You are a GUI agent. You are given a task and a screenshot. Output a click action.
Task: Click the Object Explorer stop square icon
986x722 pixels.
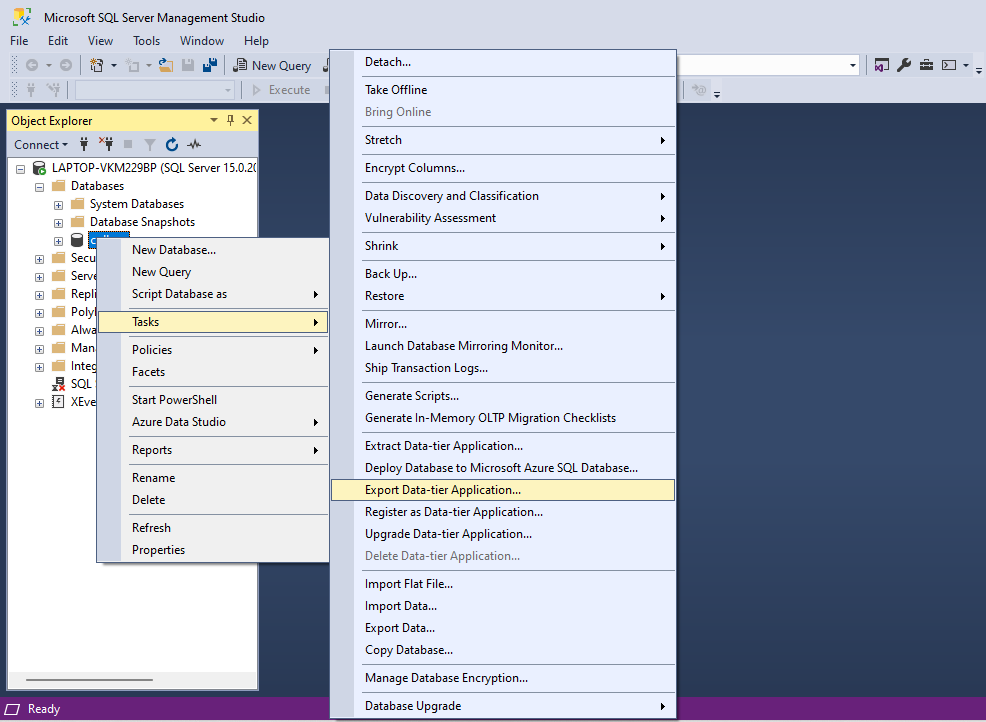(x=128, y=145)
